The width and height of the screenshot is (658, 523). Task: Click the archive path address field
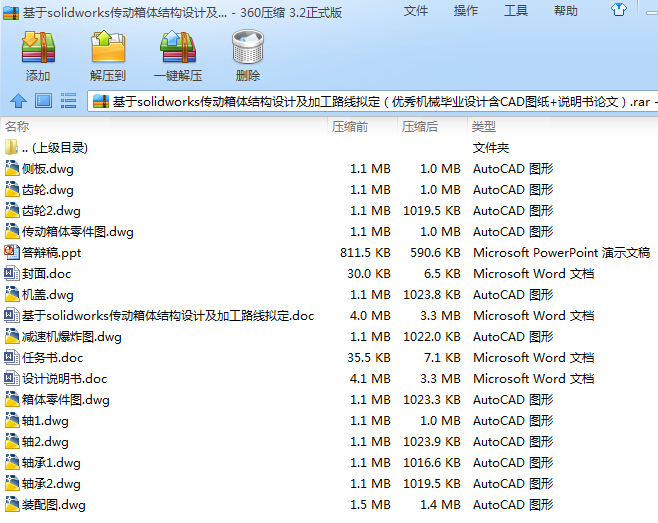coord(372,101)
